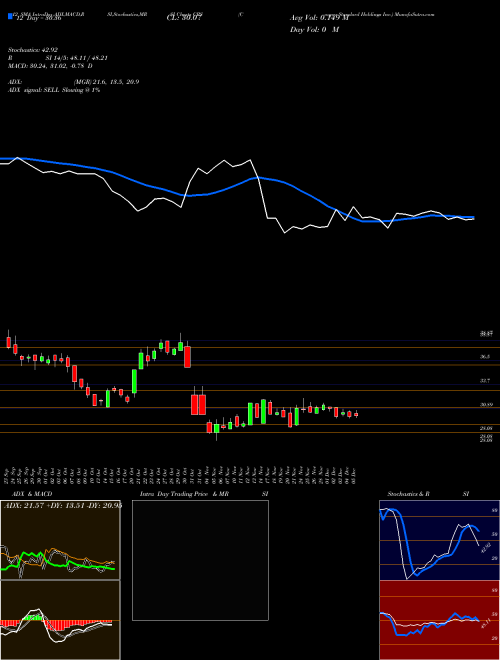Click the 'Day Vol: 0 M' label

click(x=314, y=30)
